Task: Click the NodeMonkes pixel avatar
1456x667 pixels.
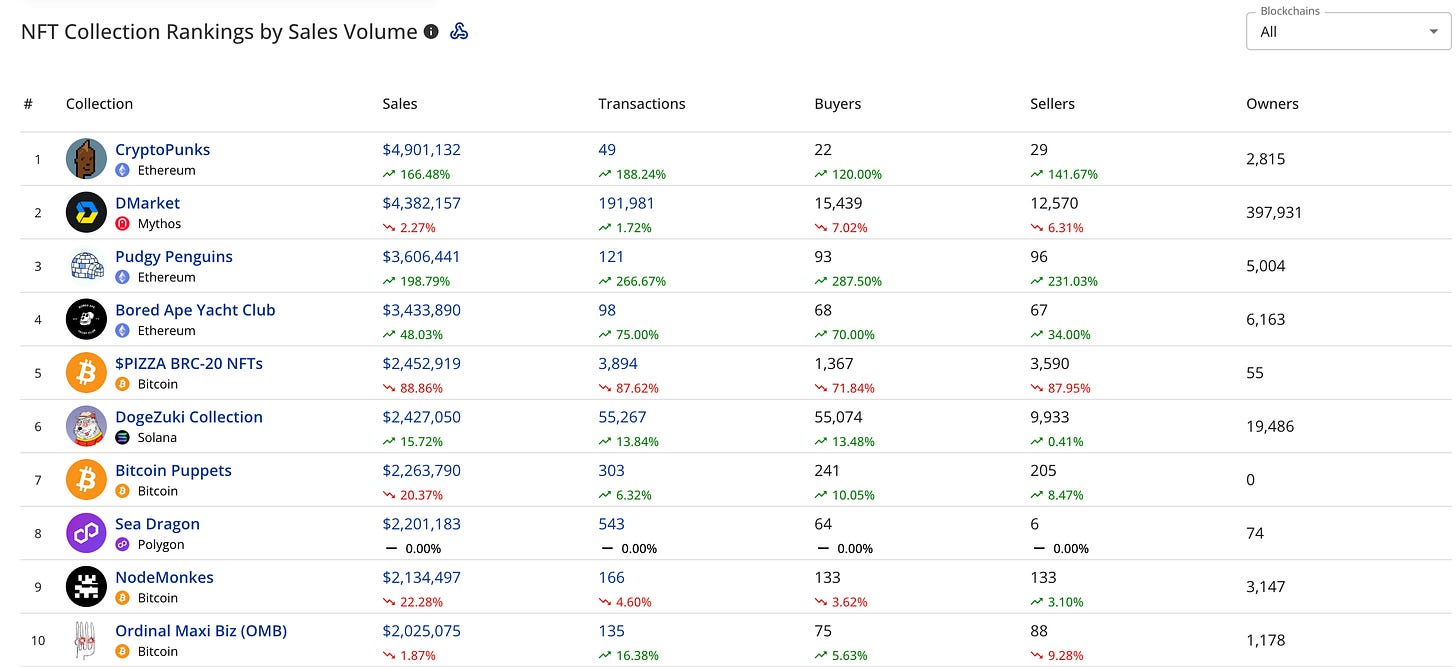Action: click(86, 587)
